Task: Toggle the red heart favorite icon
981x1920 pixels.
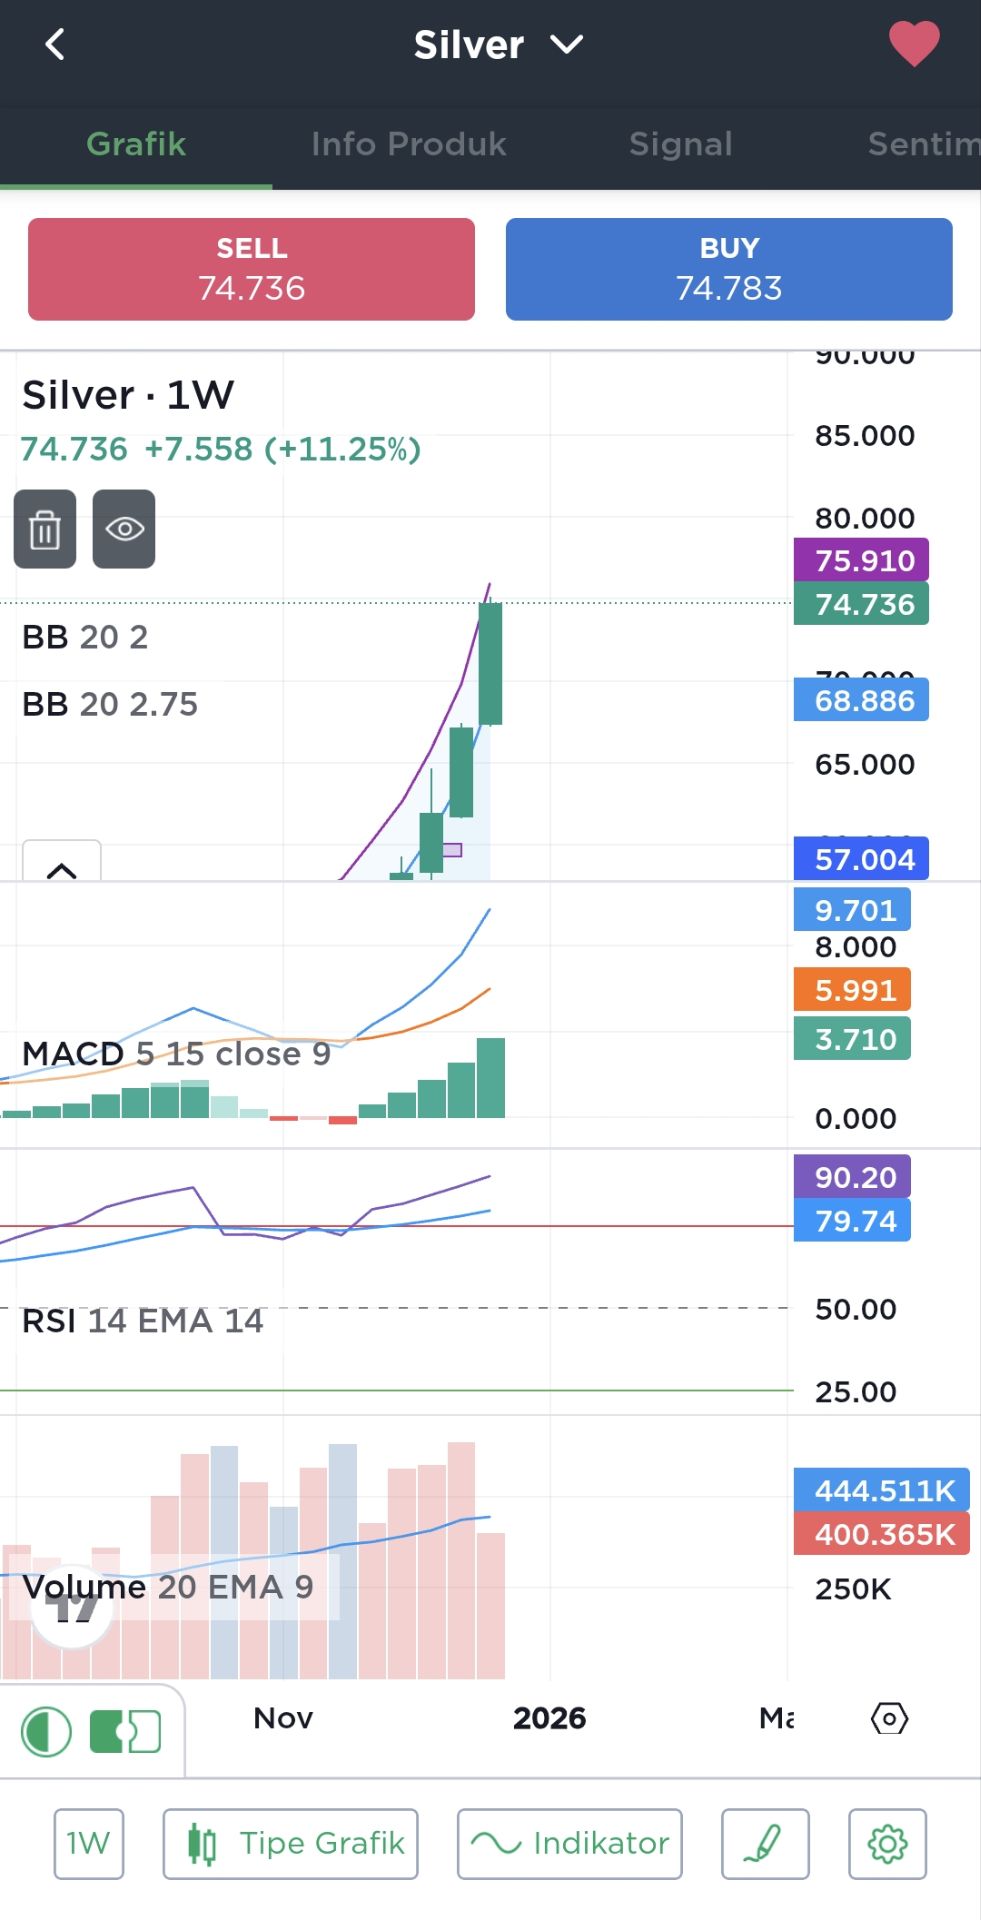Action: pos(913,45)
